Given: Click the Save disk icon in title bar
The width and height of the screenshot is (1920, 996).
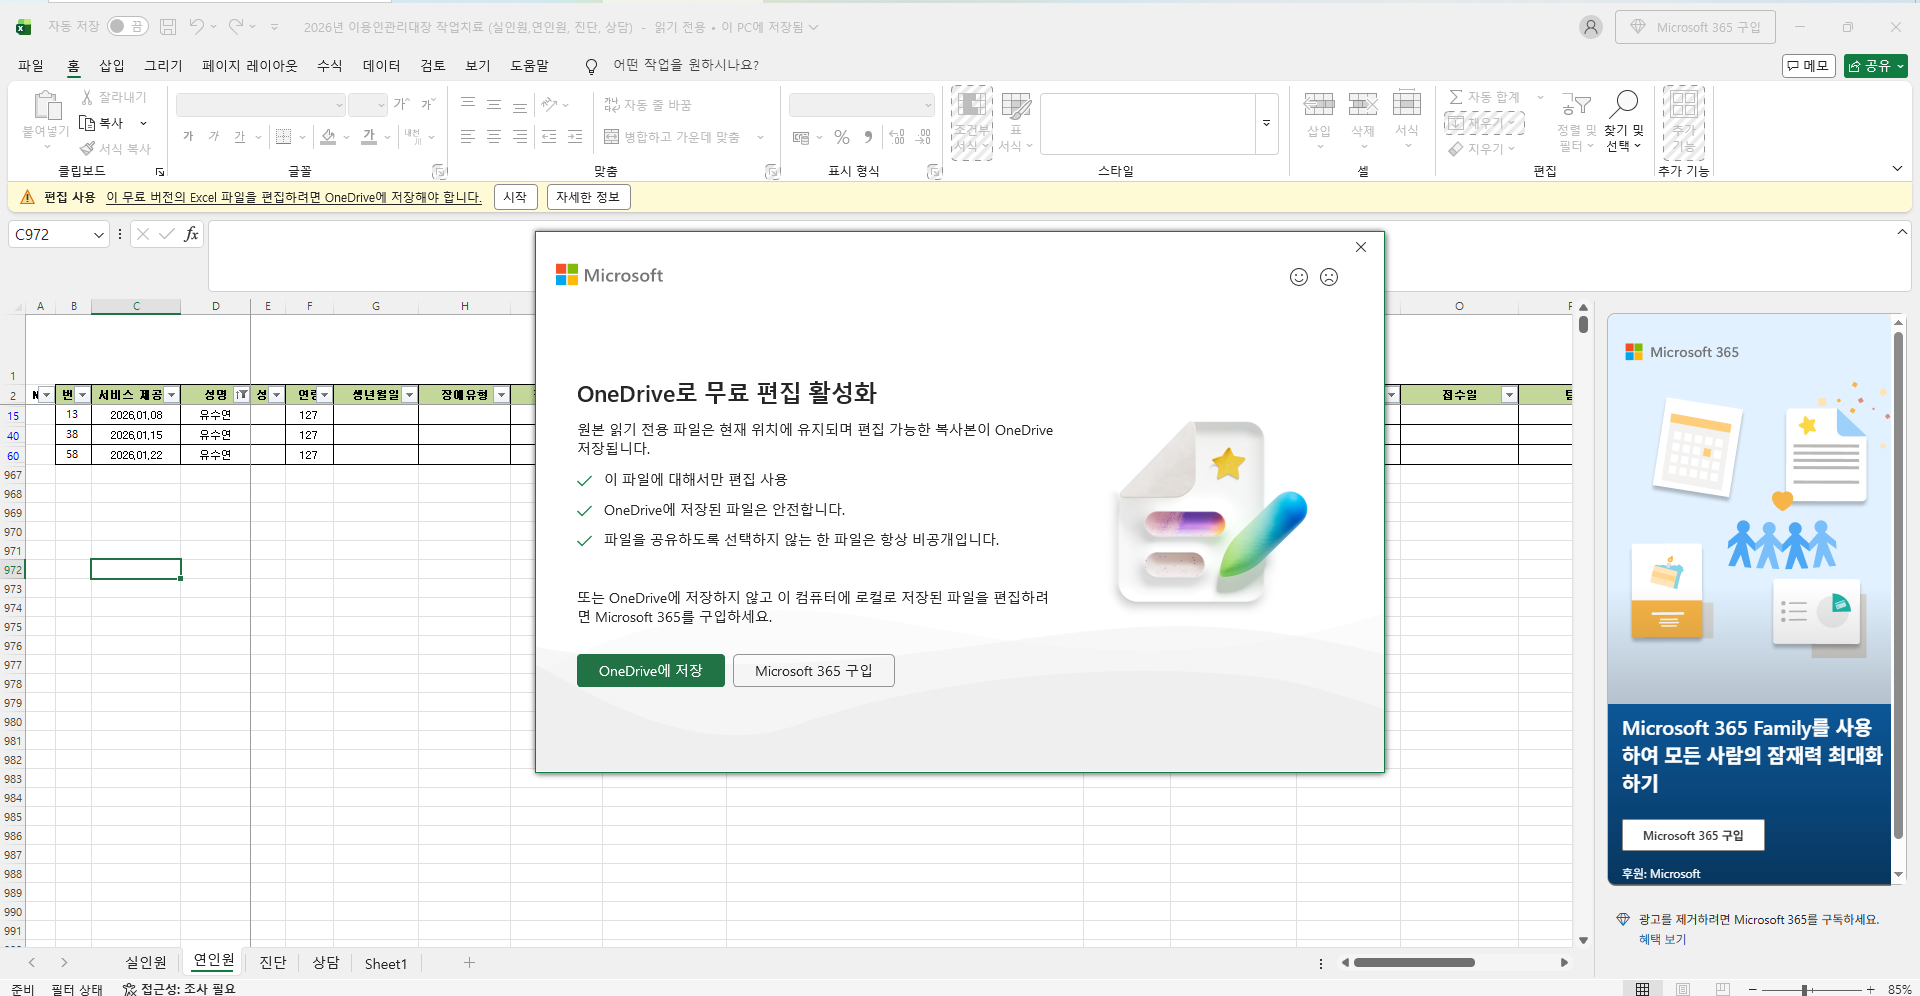Looking at the screenshot, I should pyautogui.click(x=168, y=27).
